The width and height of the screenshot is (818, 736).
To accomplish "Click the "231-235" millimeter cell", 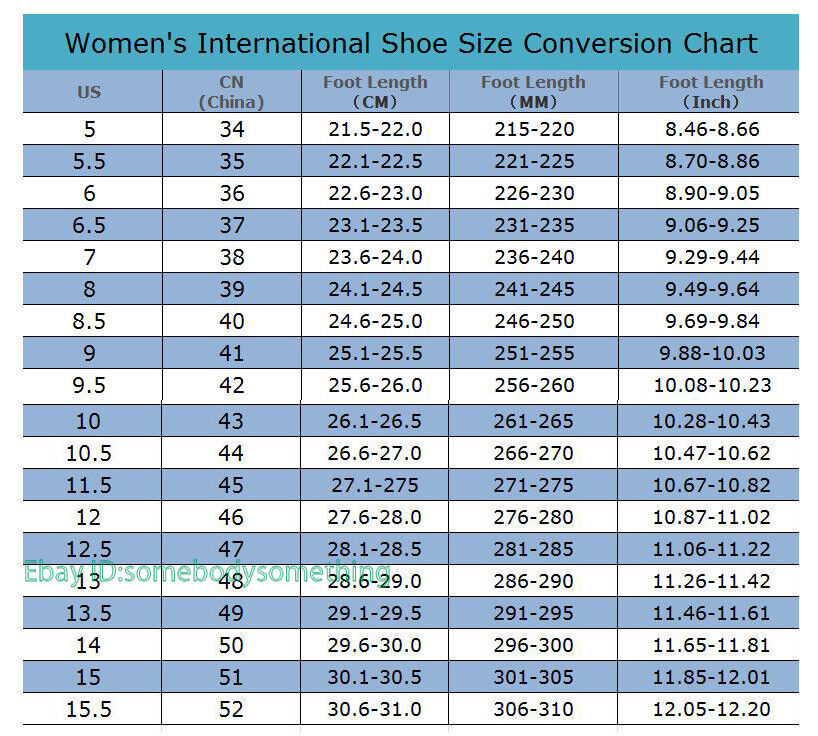I will [x=534, y=225].
